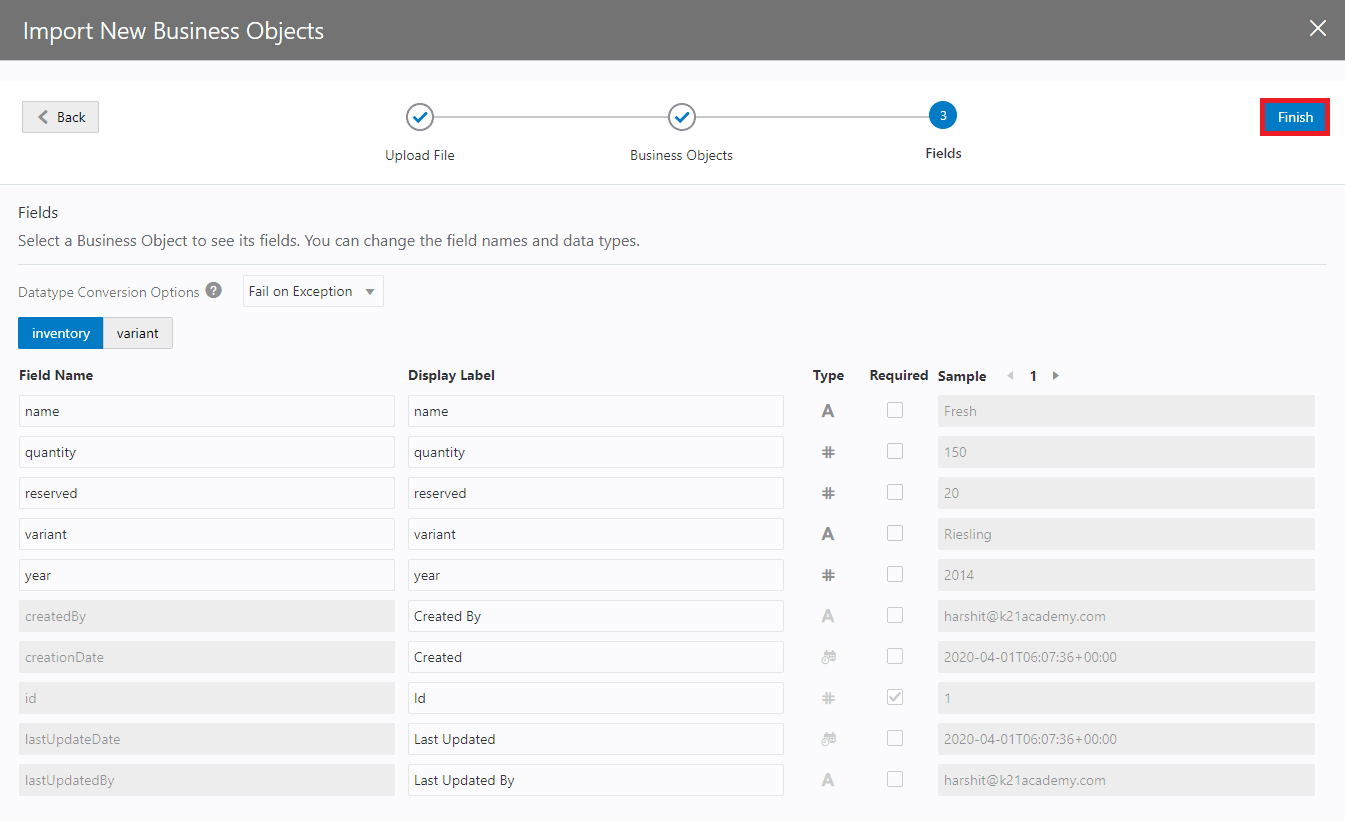Image resolution: width=1345 pixels, height=821 pixels.
Task: Change type icon for reserved field
Action: (828, 493)
